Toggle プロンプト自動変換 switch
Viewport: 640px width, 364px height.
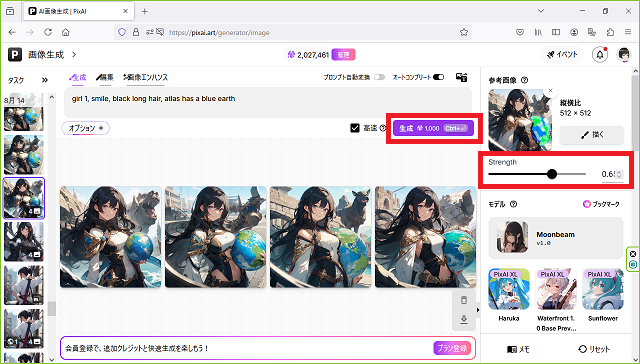pos(379,77)
